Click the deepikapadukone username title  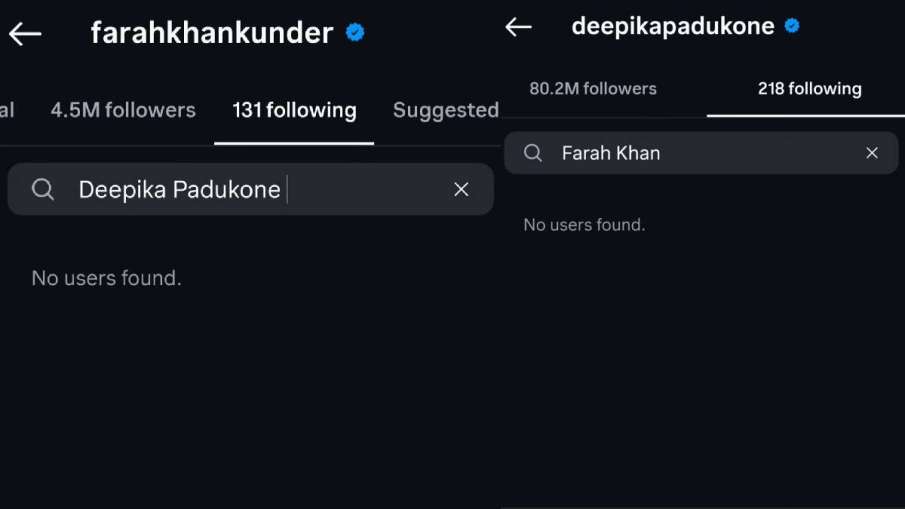click(672, 27)
